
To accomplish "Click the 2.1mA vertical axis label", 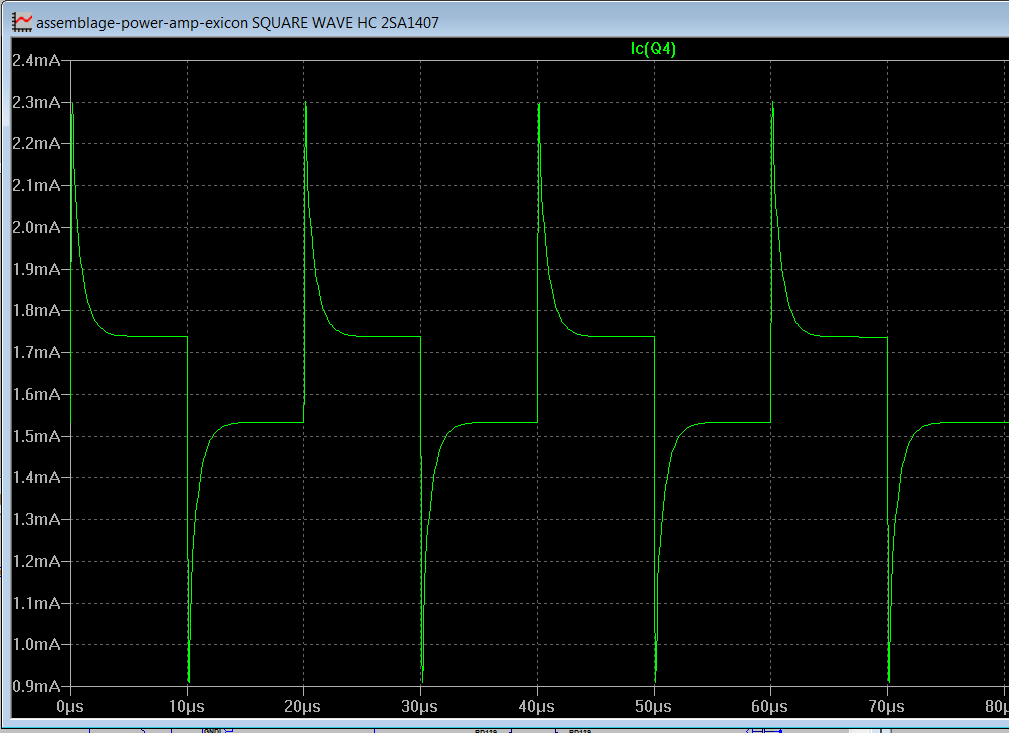I will tap(36, 185).
